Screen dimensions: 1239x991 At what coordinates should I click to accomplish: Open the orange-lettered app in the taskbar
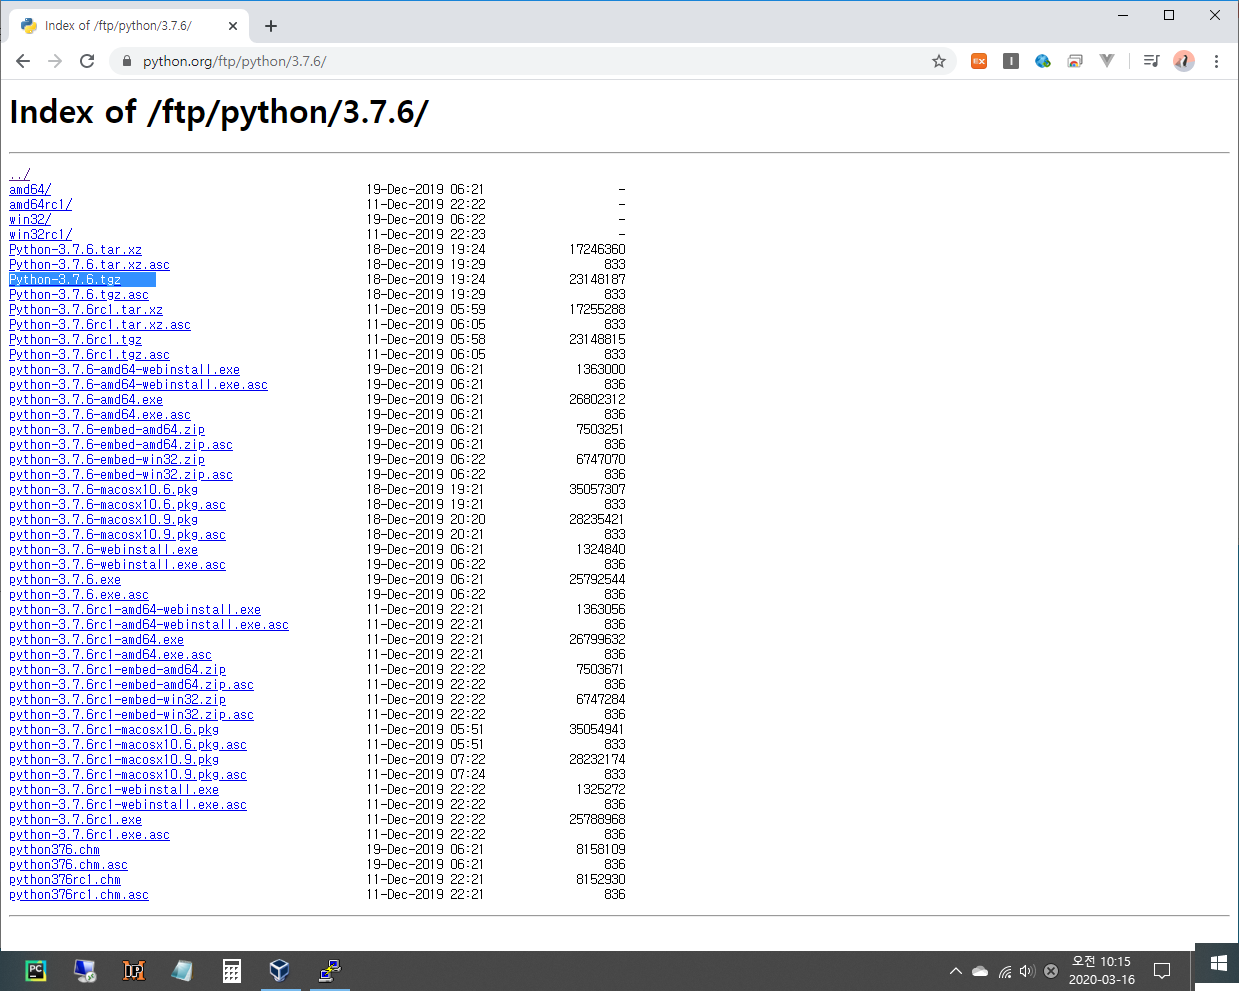pos(134,970)
